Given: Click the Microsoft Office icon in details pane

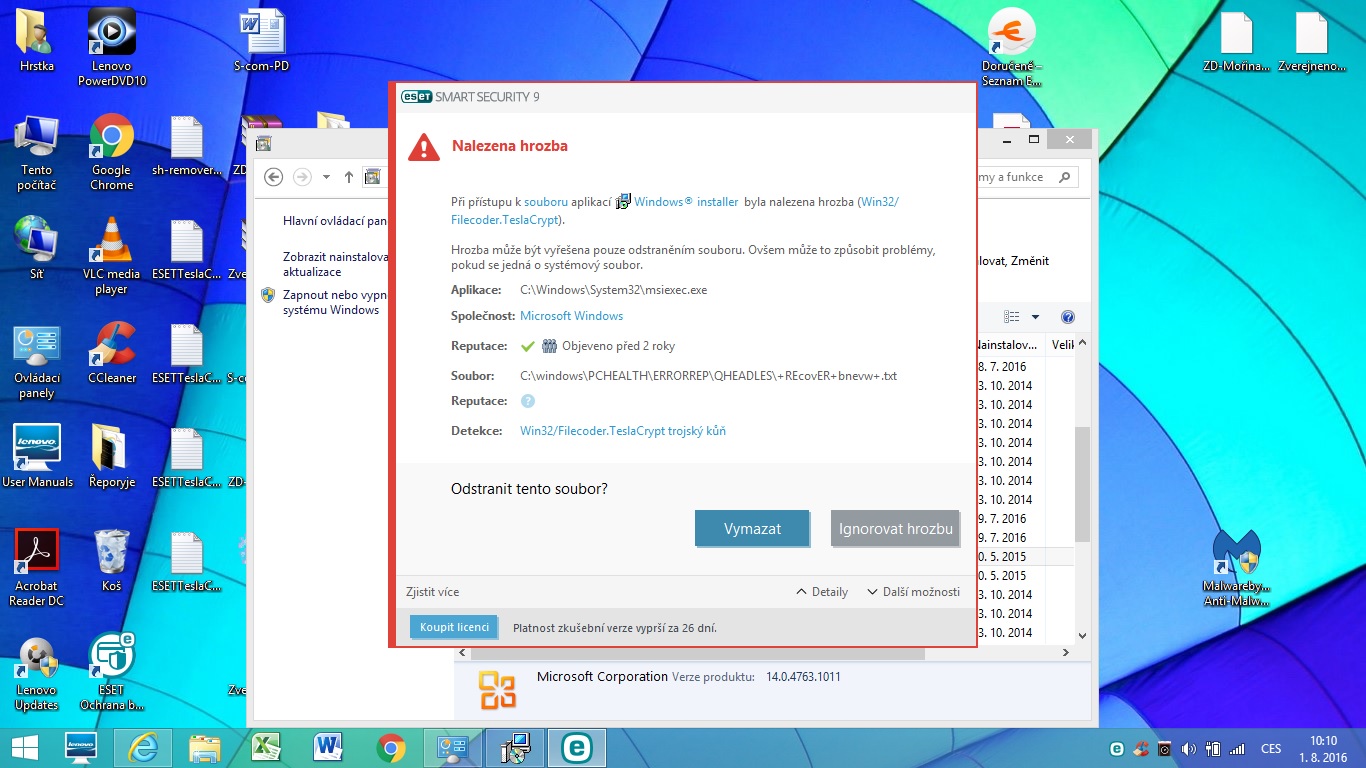Looking at the screenshot, I should click(x=496, y=690).
